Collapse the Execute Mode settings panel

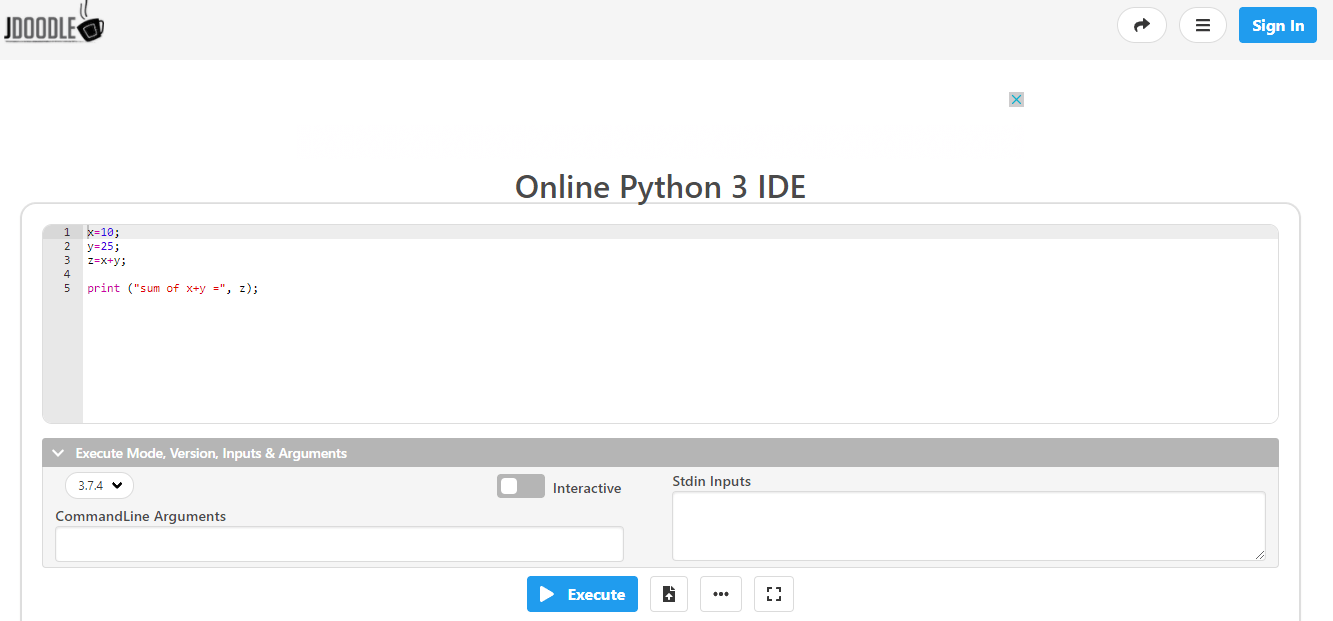click(x=58, y=452)
